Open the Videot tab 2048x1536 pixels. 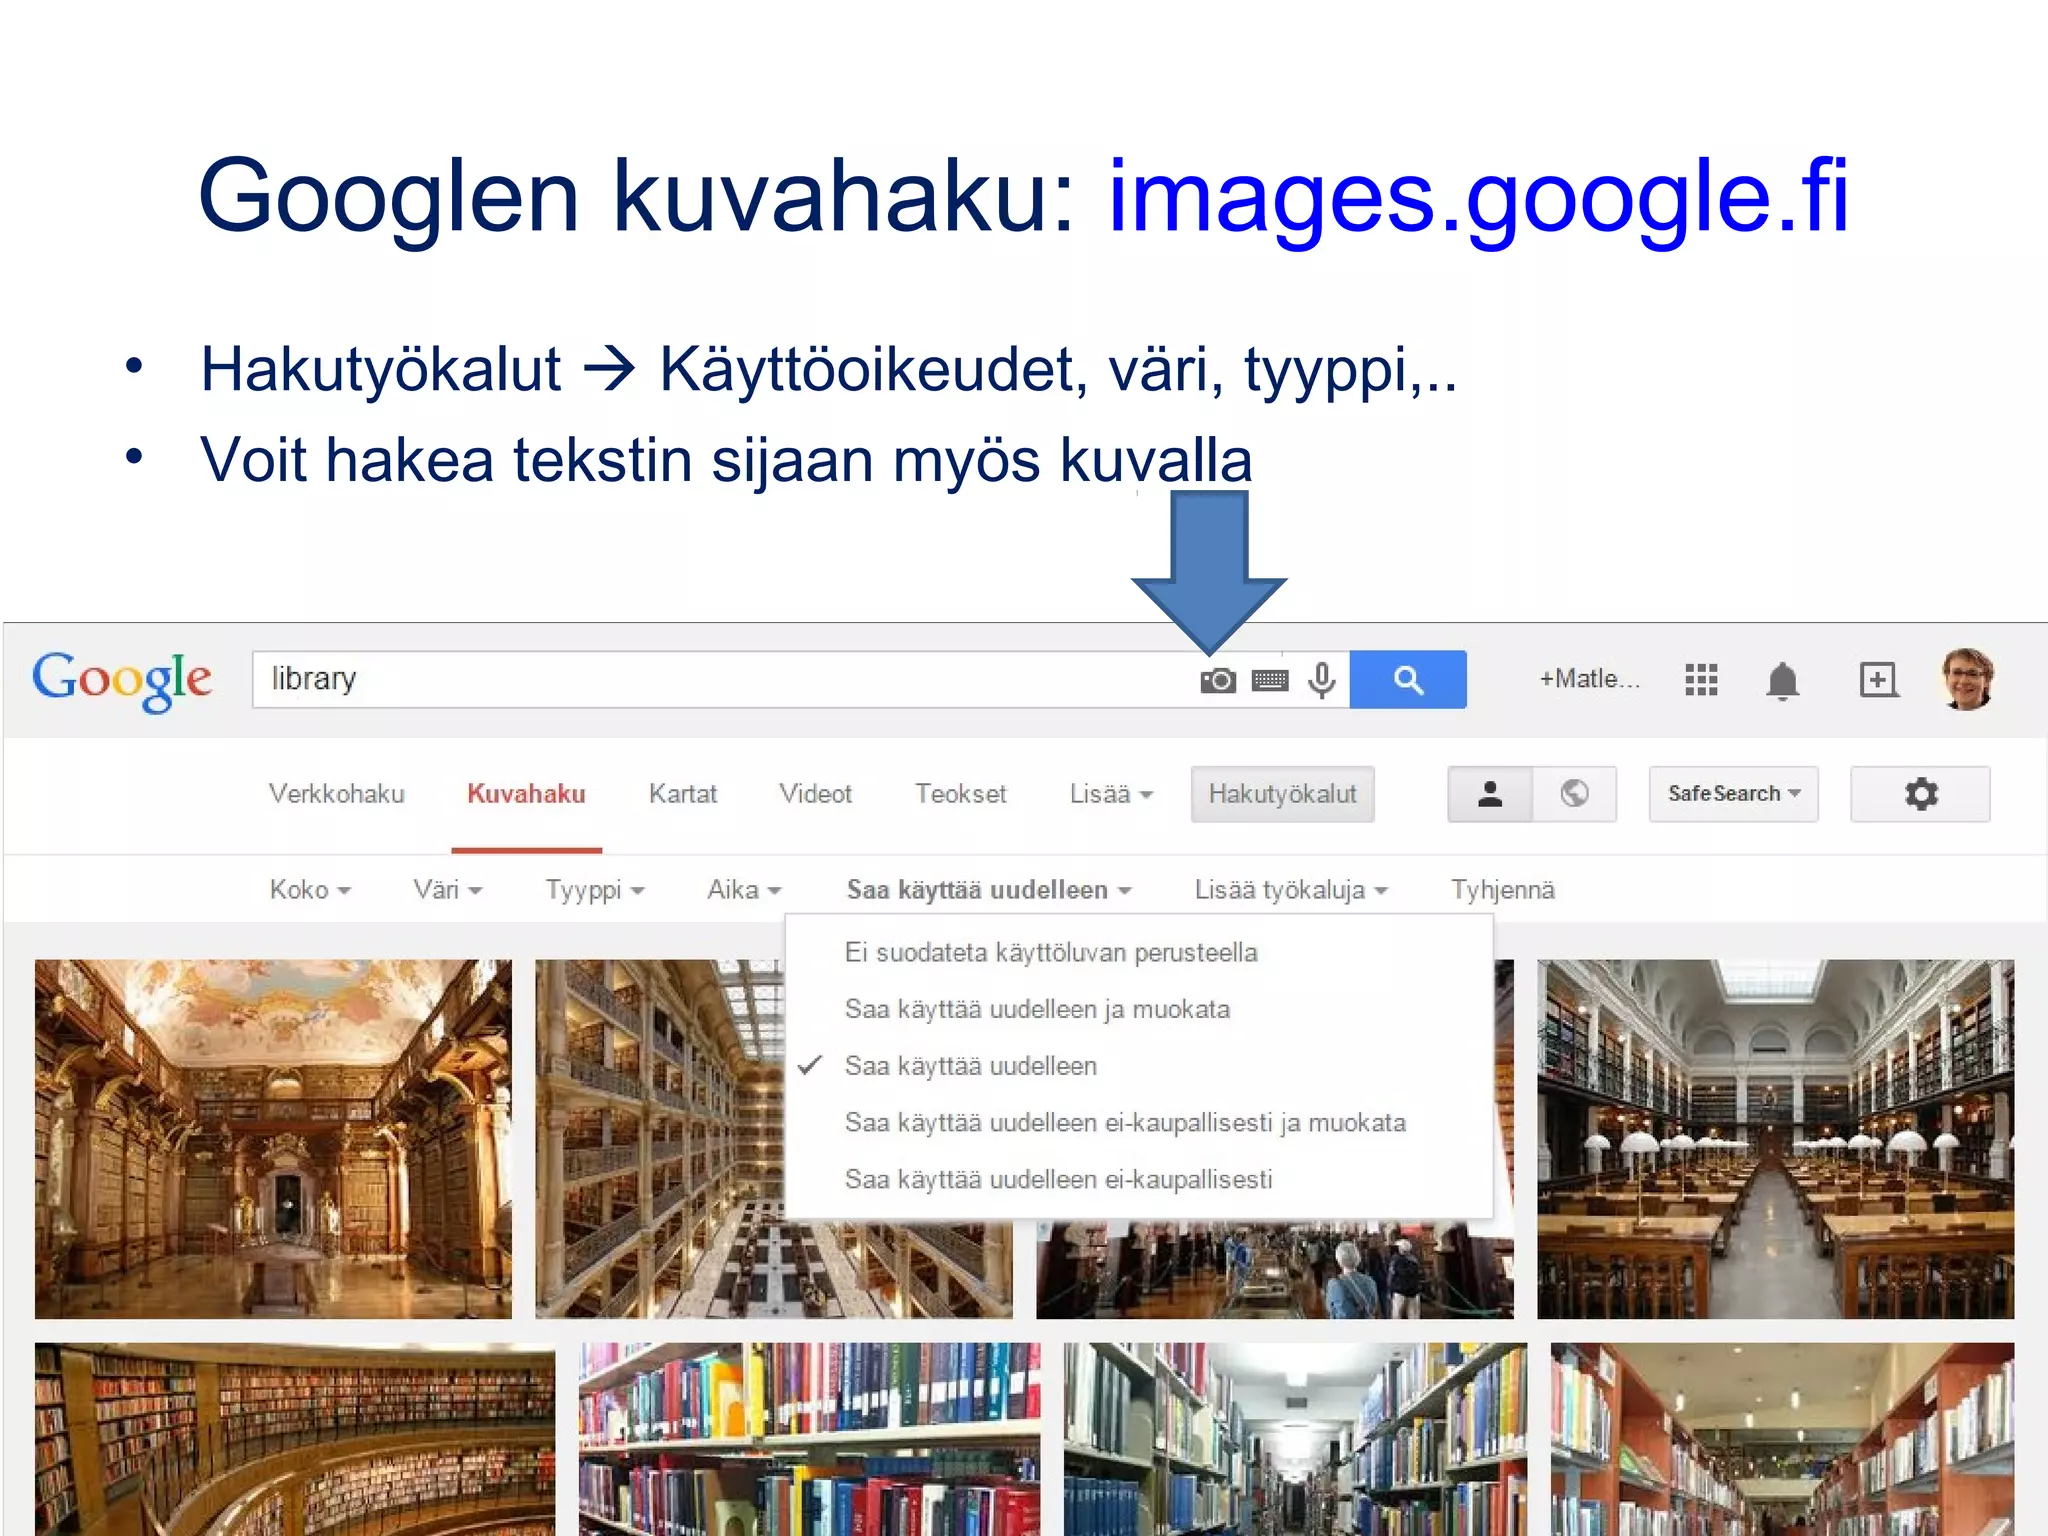815,794
